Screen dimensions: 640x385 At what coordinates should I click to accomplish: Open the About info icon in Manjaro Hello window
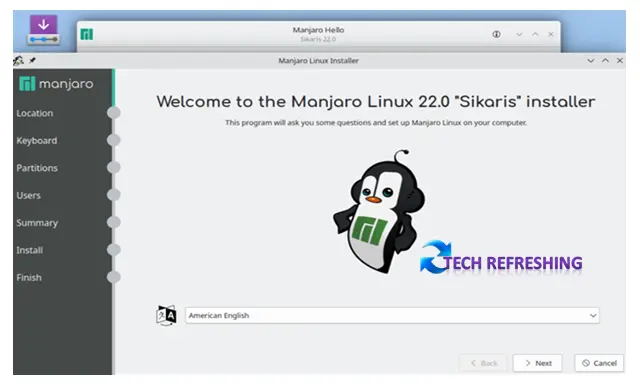pos(496,34)
